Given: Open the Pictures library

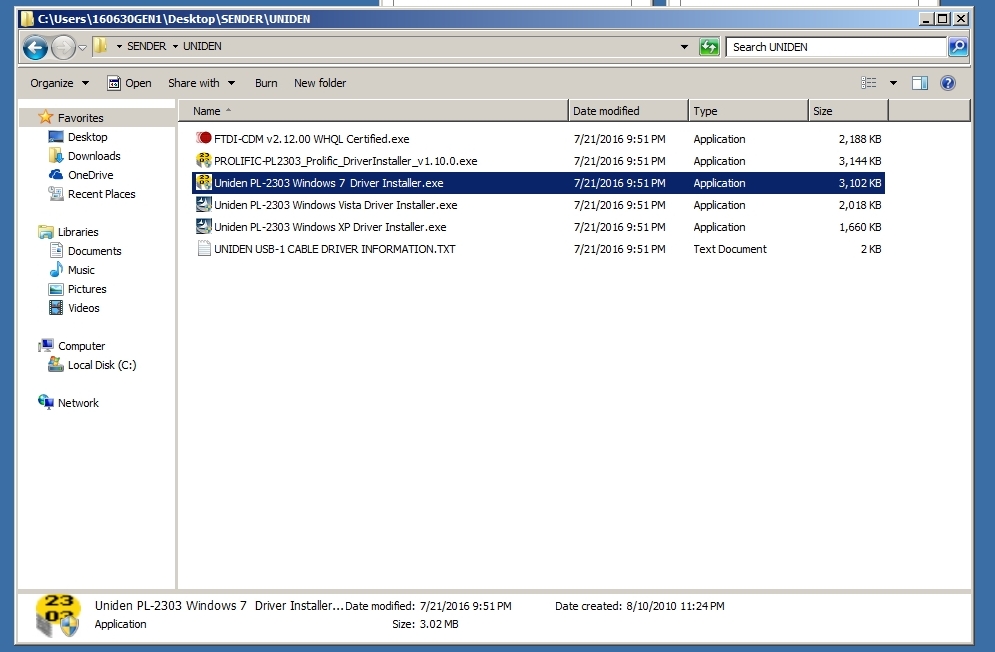Looking at the screenshot, I should tap(87, 289).
